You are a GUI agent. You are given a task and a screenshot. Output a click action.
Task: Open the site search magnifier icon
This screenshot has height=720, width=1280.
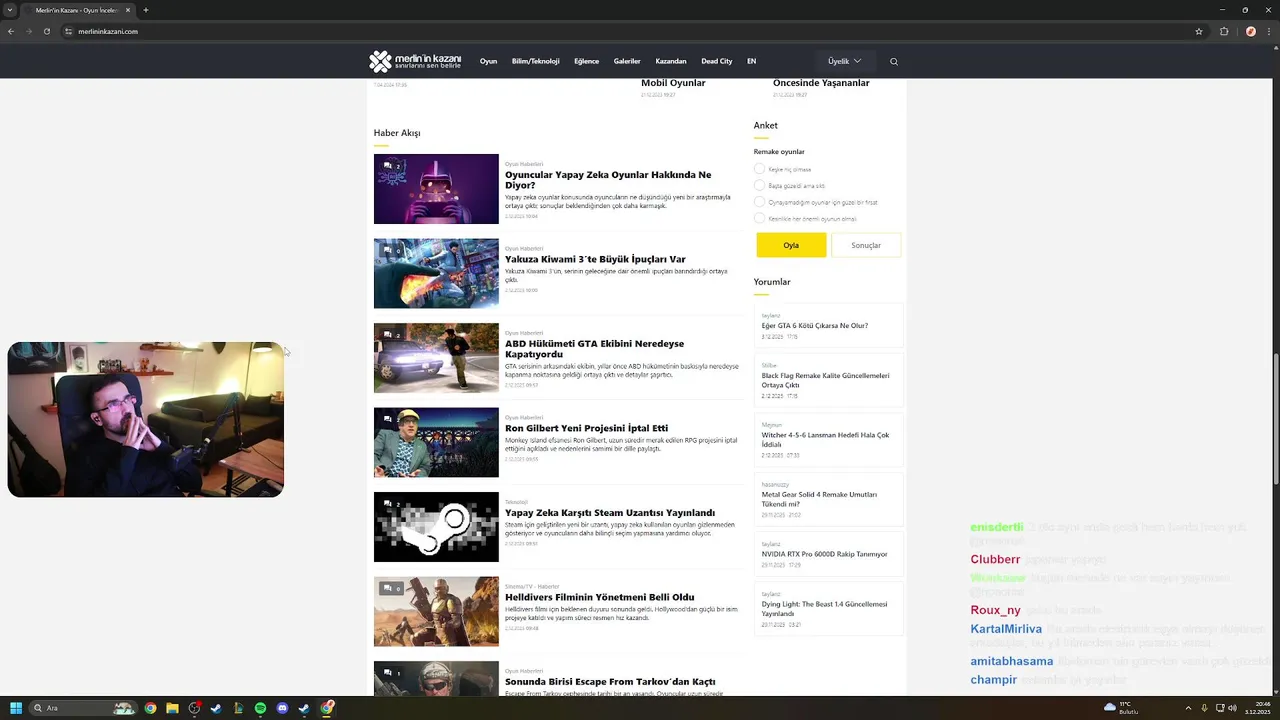(x=894, y=62)
